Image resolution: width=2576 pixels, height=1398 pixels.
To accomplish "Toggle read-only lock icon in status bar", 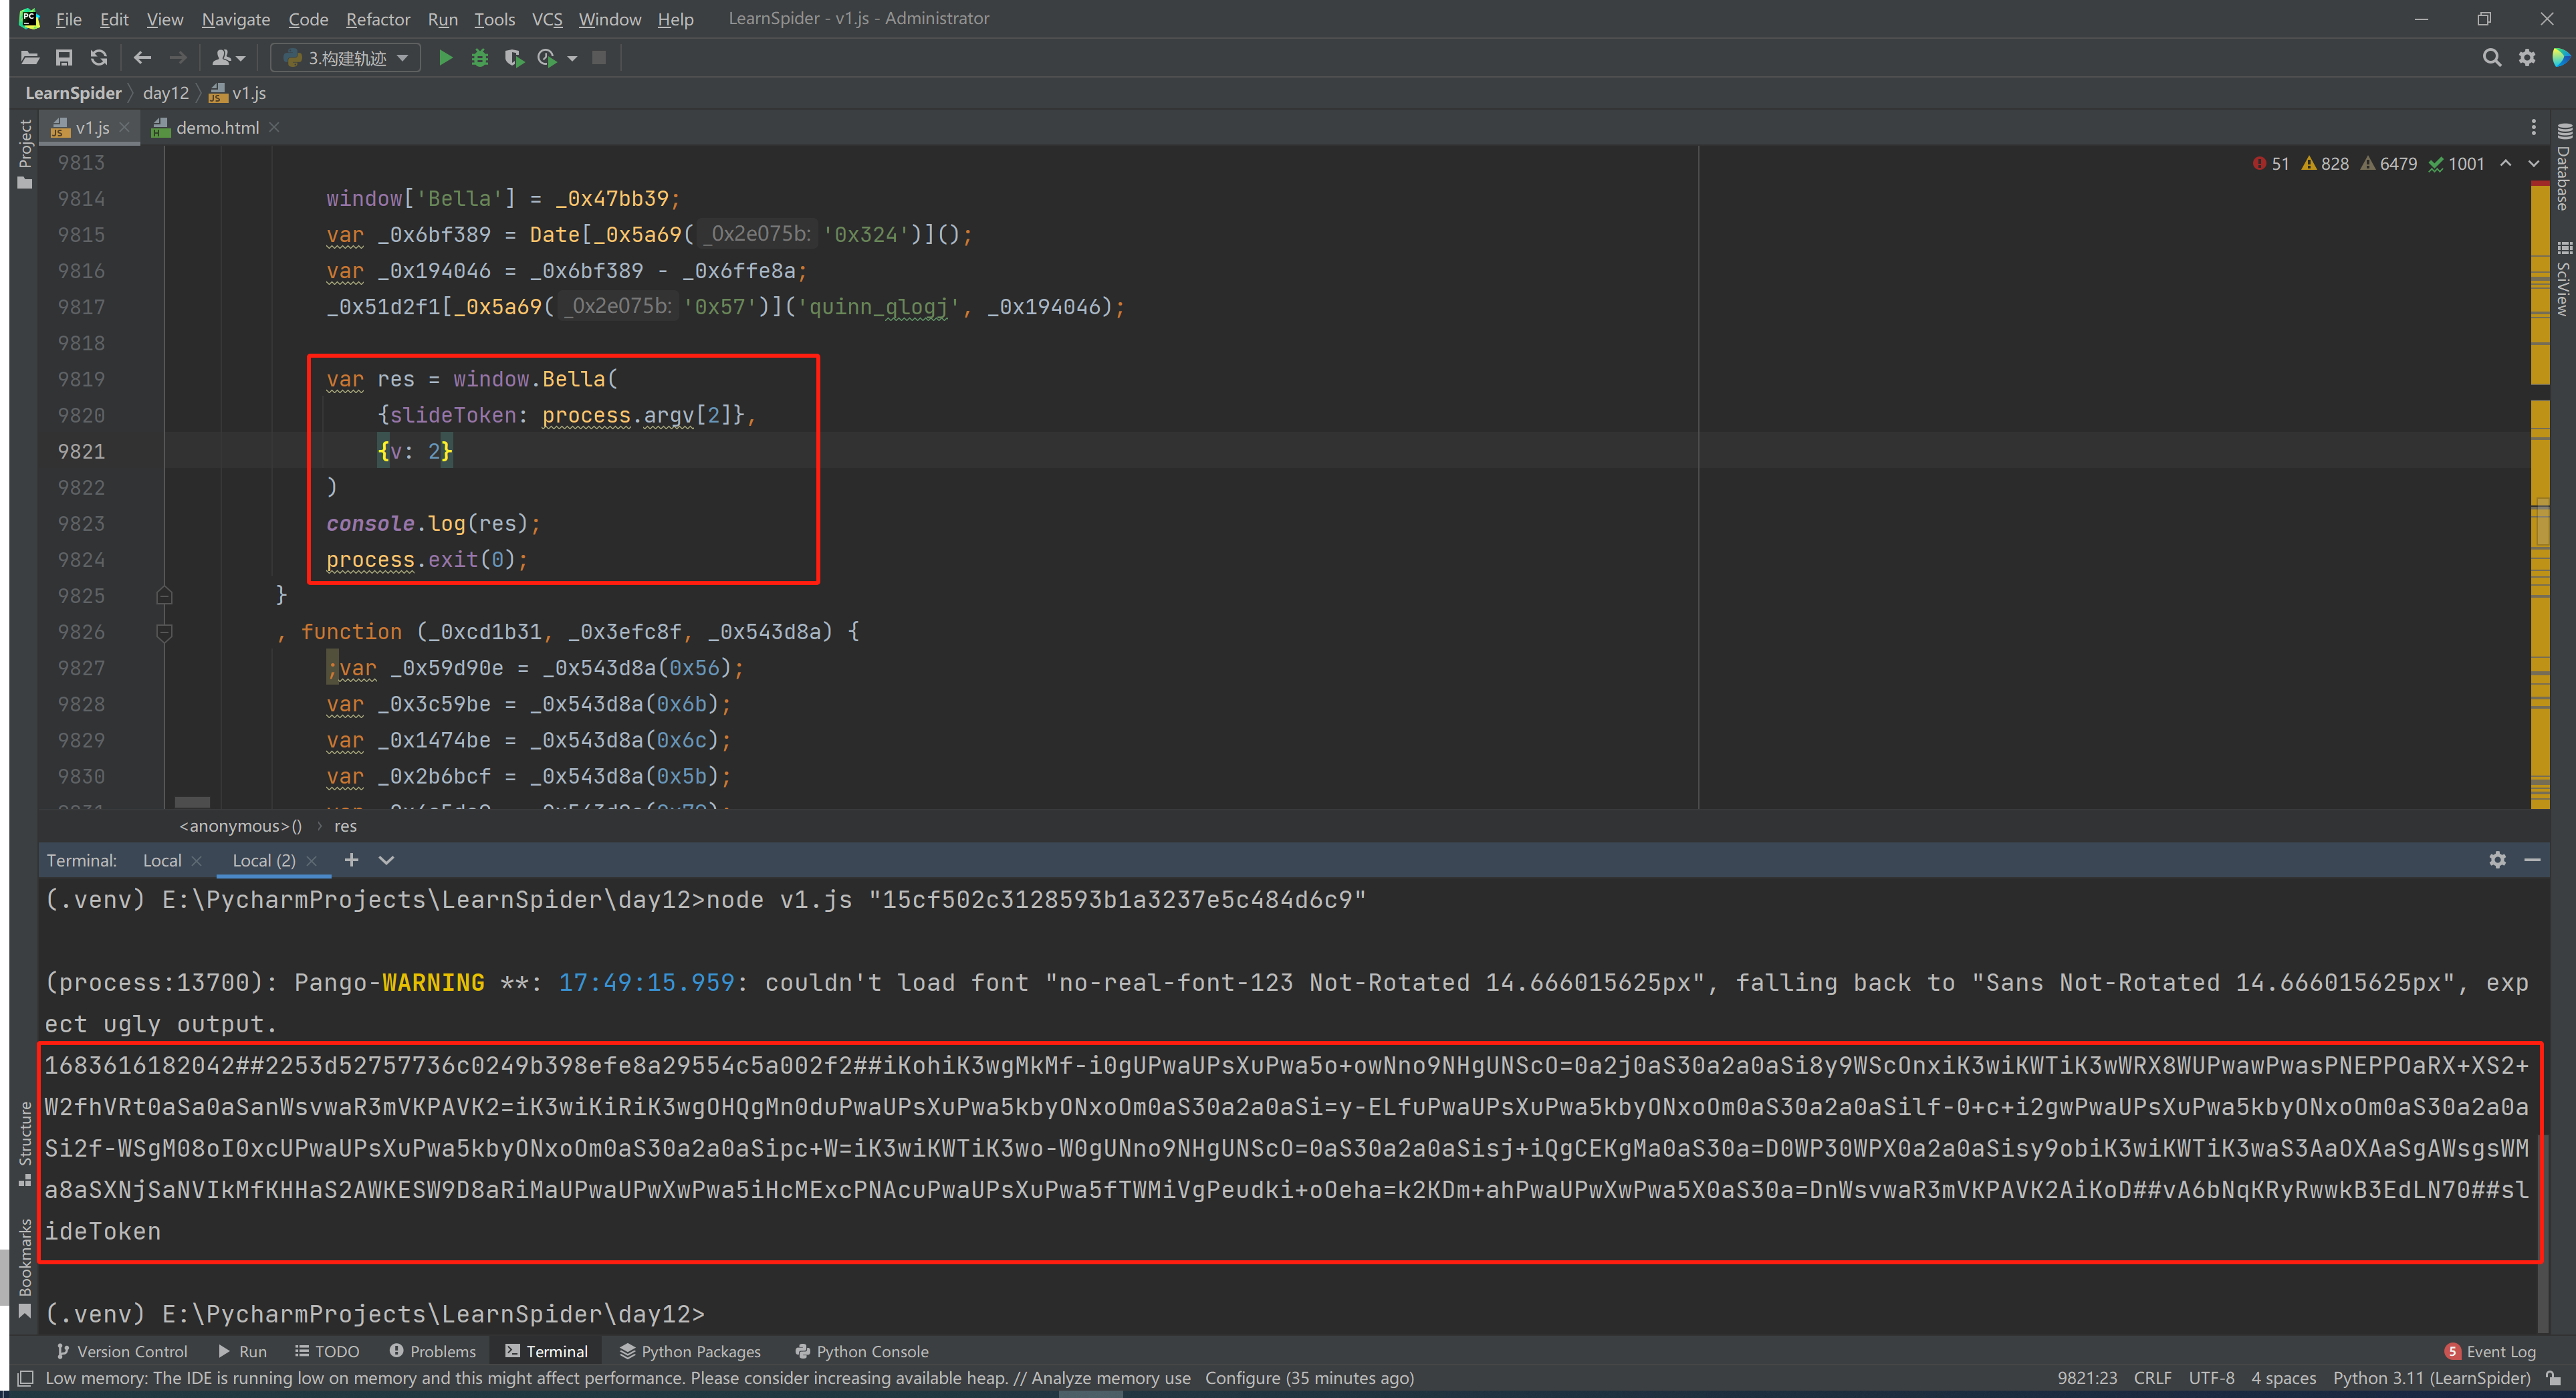I will [x=2553, y=1378].
